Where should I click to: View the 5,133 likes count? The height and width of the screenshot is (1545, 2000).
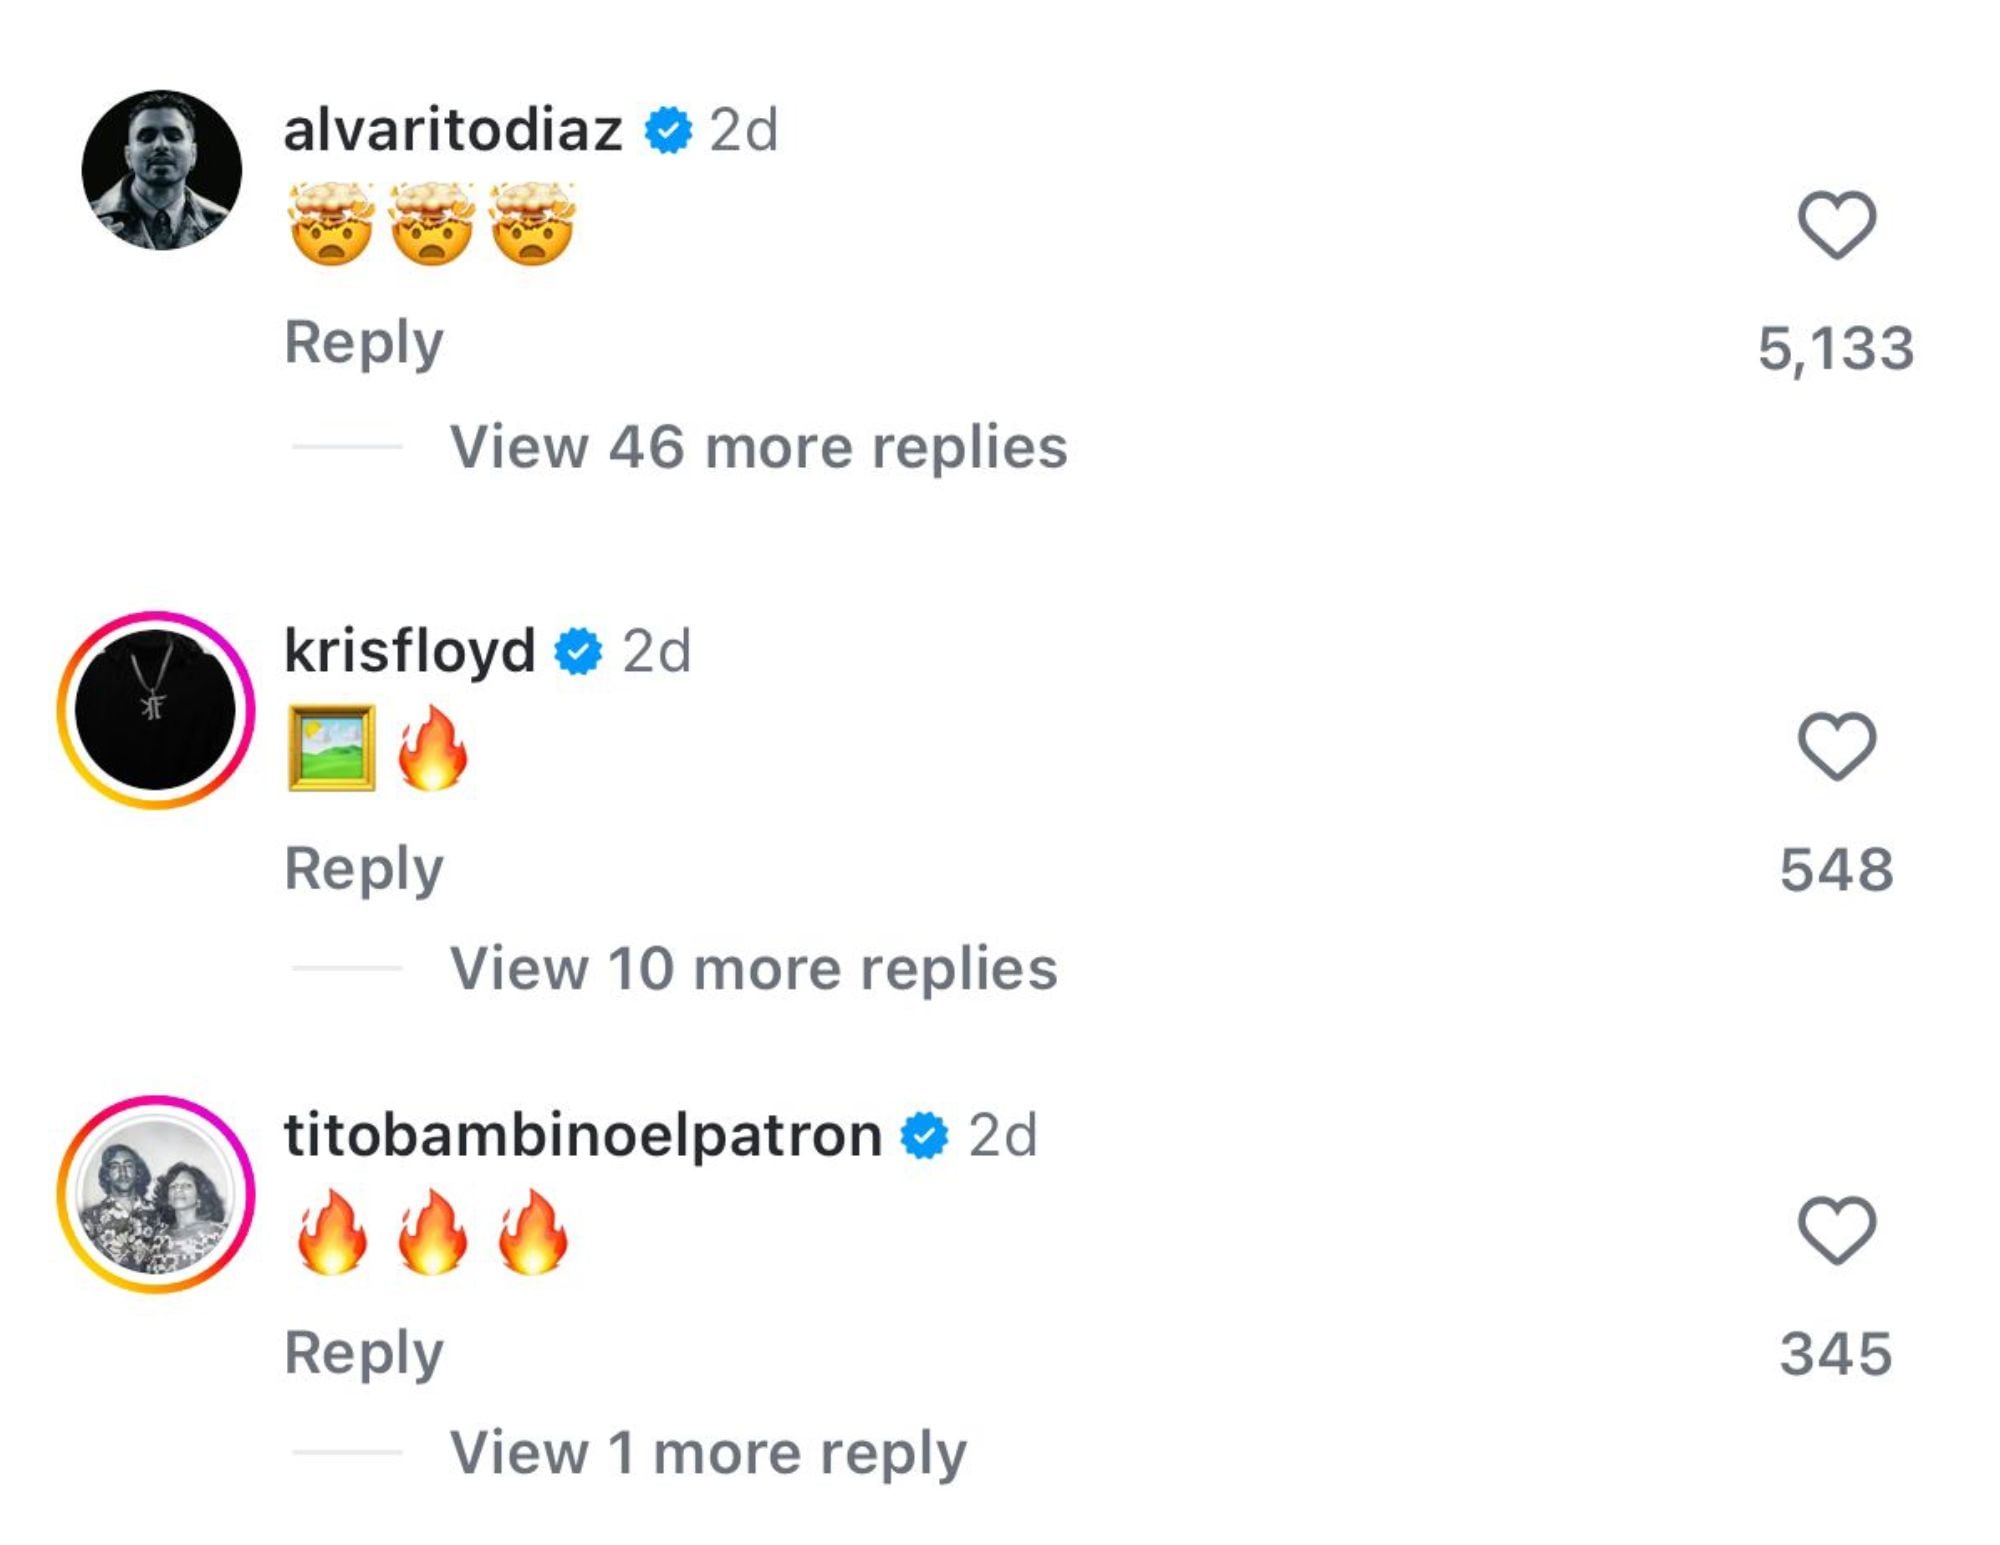tap(1836, 349)
